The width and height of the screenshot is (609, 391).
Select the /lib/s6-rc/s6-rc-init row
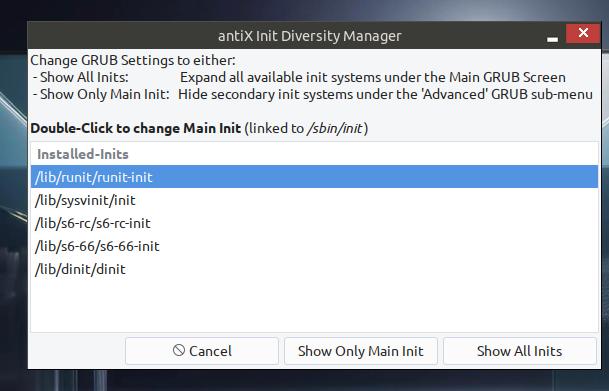(x=314, y=223)
